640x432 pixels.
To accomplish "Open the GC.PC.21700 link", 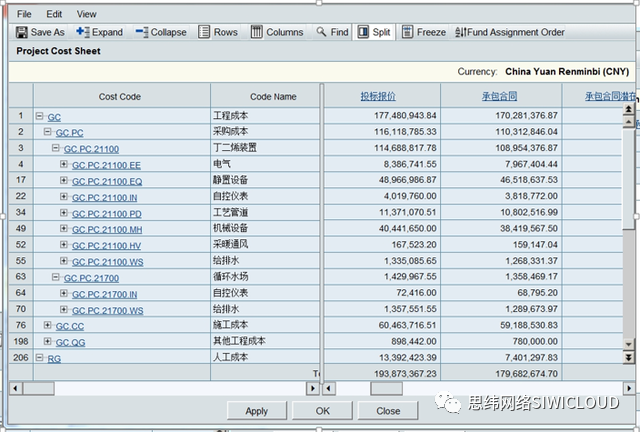I will (91, 278).
